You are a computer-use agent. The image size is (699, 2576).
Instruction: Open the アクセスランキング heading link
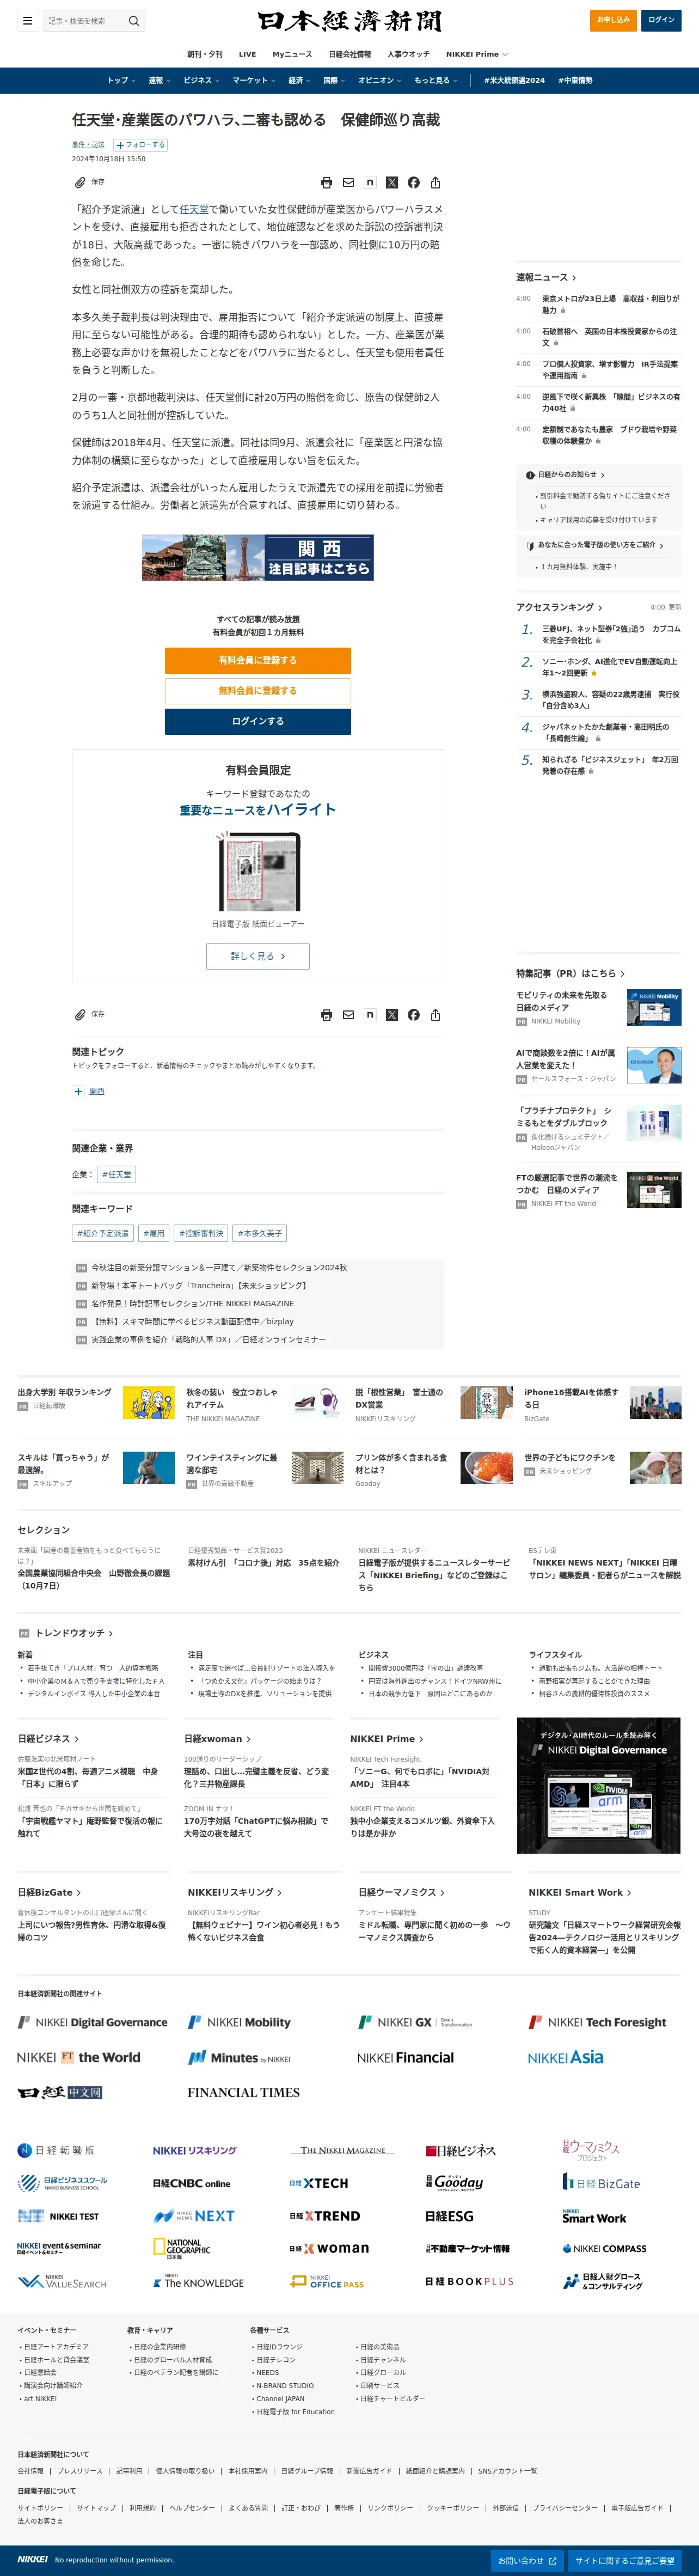tap(560, 607)
